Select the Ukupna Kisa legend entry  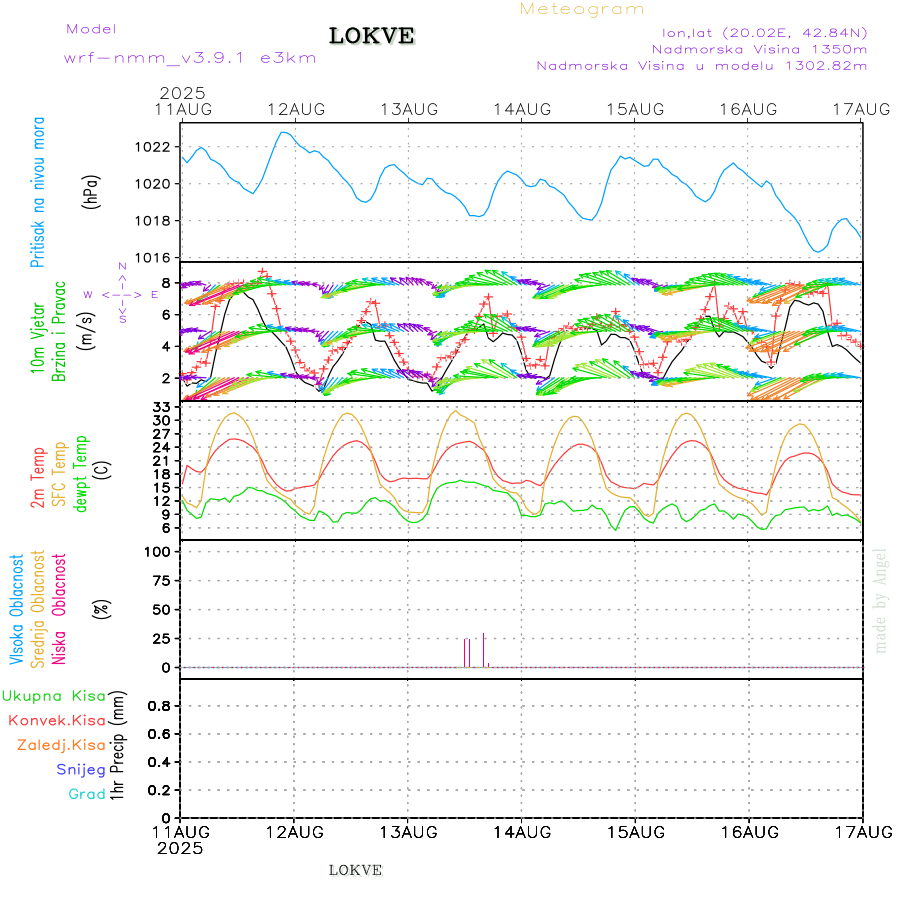[53, 696]
